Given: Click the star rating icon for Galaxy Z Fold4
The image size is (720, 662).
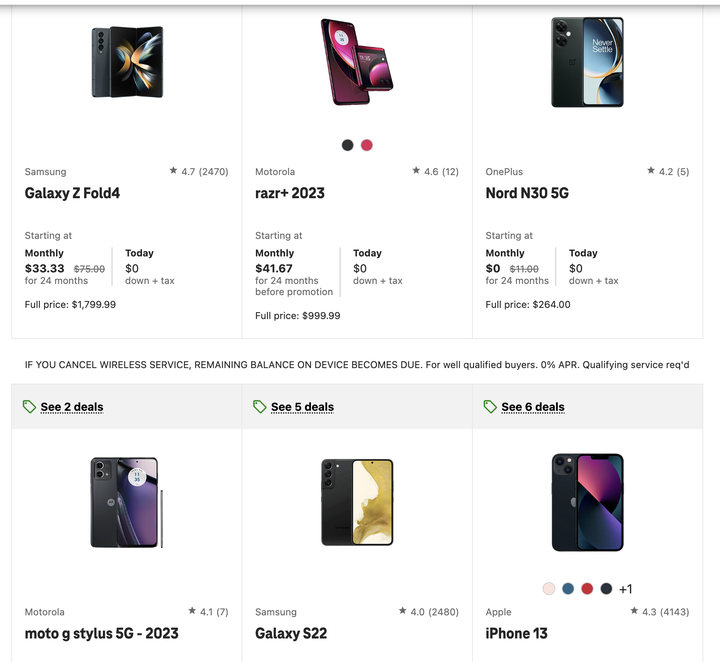Looking at the screenshot, I should click(173, 170).
